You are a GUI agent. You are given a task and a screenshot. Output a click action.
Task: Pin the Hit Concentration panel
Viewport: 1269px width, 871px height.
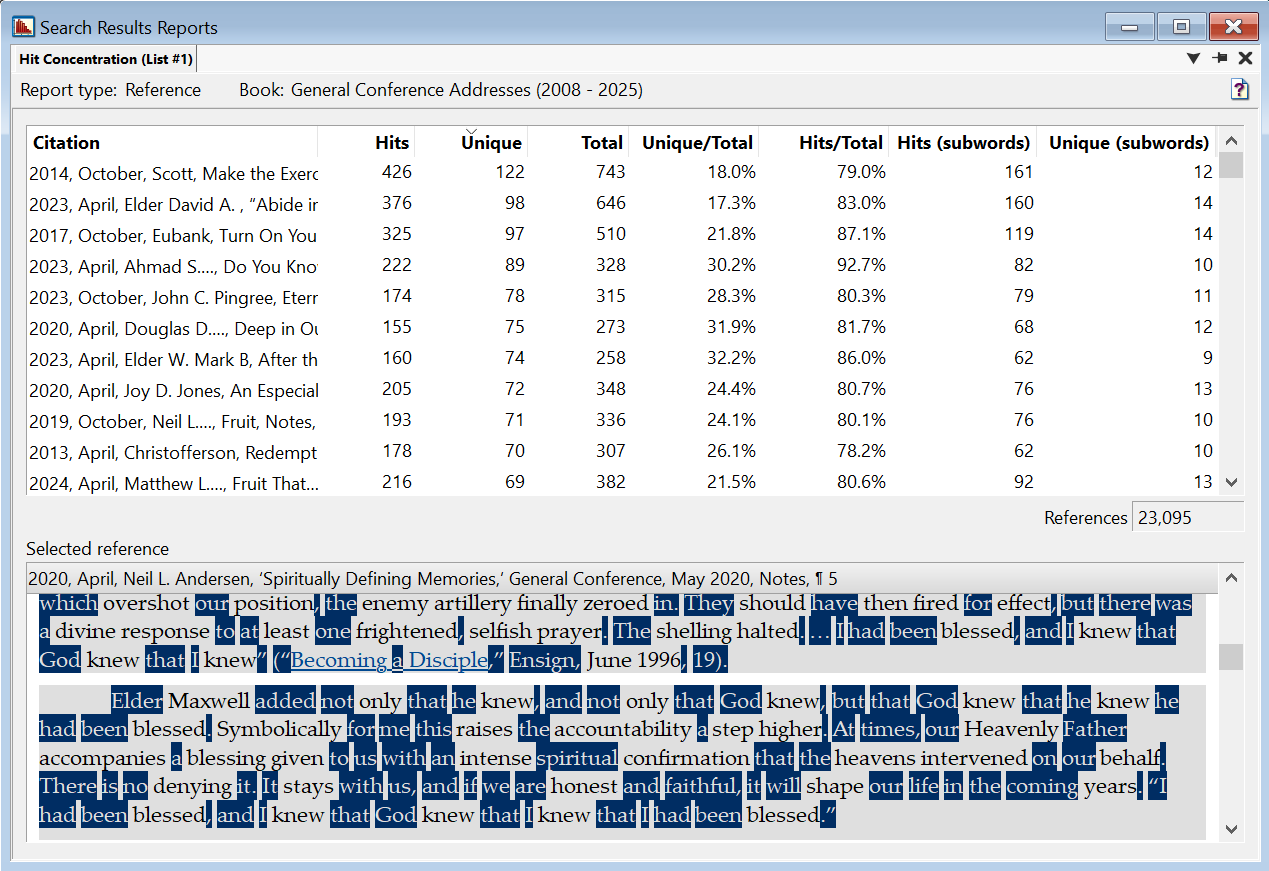[1219, 59]
